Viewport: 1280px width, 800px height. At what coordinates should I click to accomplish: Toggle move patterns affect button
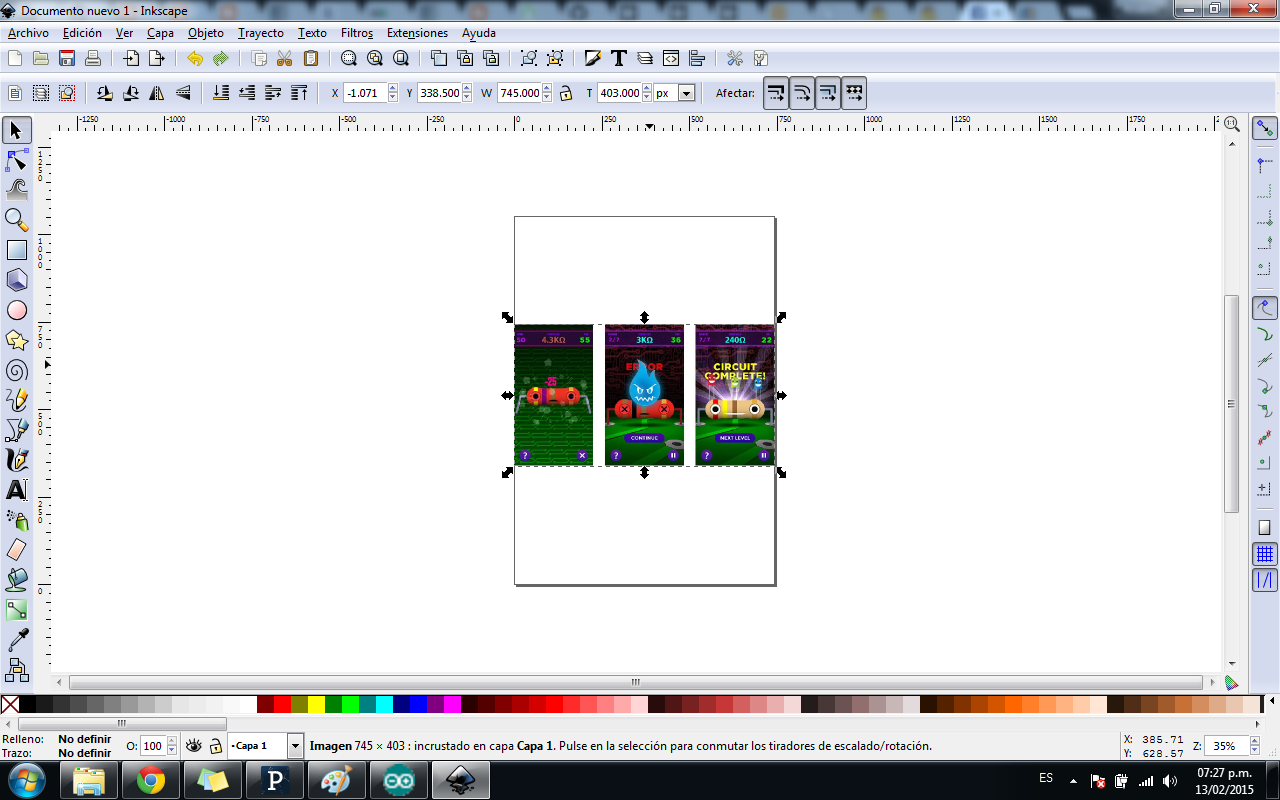coord(854,93)
